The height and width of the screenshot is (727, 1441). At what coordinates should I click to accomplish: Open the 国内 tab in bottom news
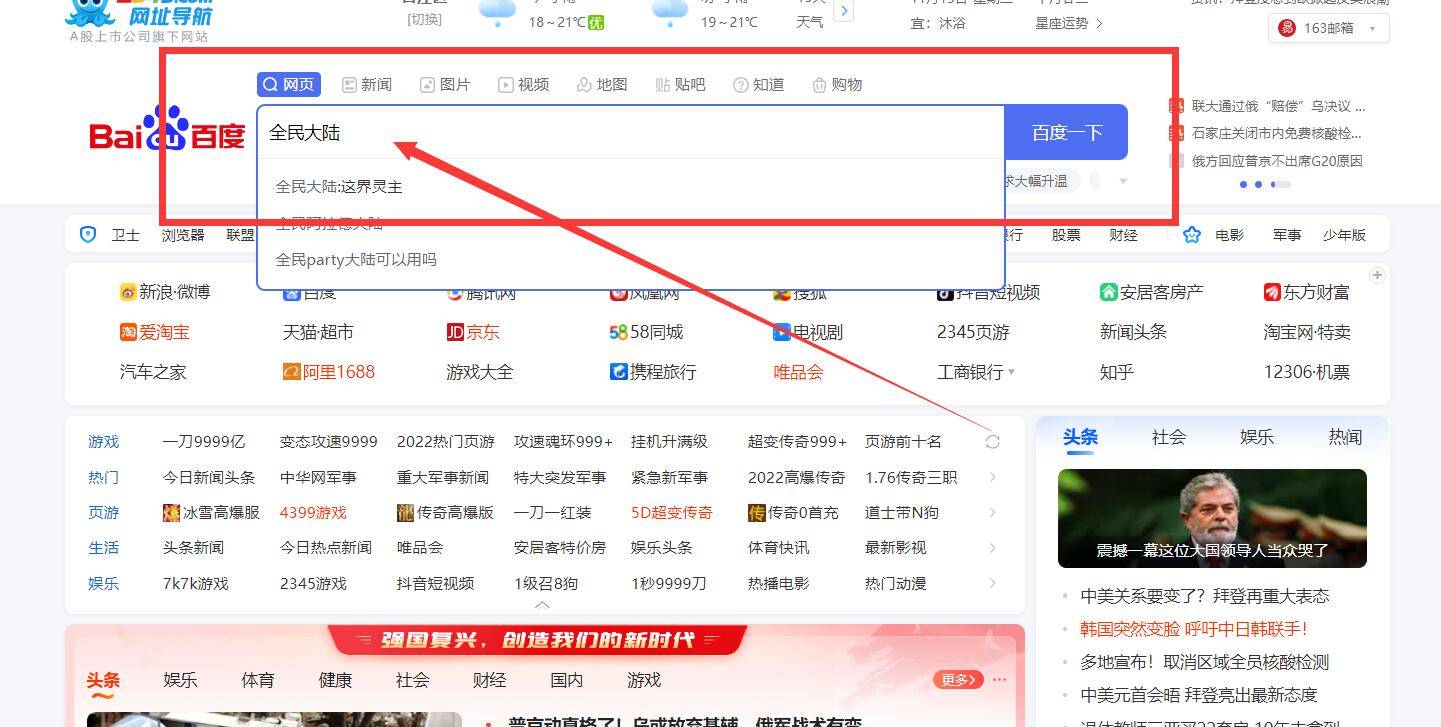point(567,680)
